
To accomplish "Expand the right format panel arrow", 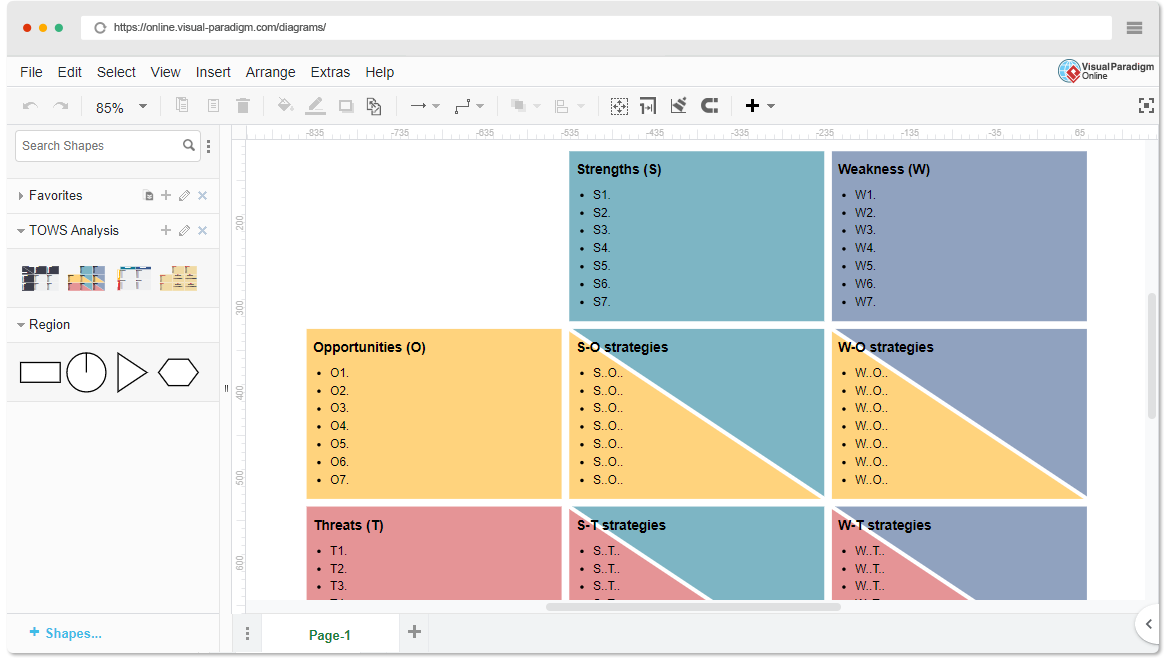I will pyautogui.click(x=1149, y=624).
